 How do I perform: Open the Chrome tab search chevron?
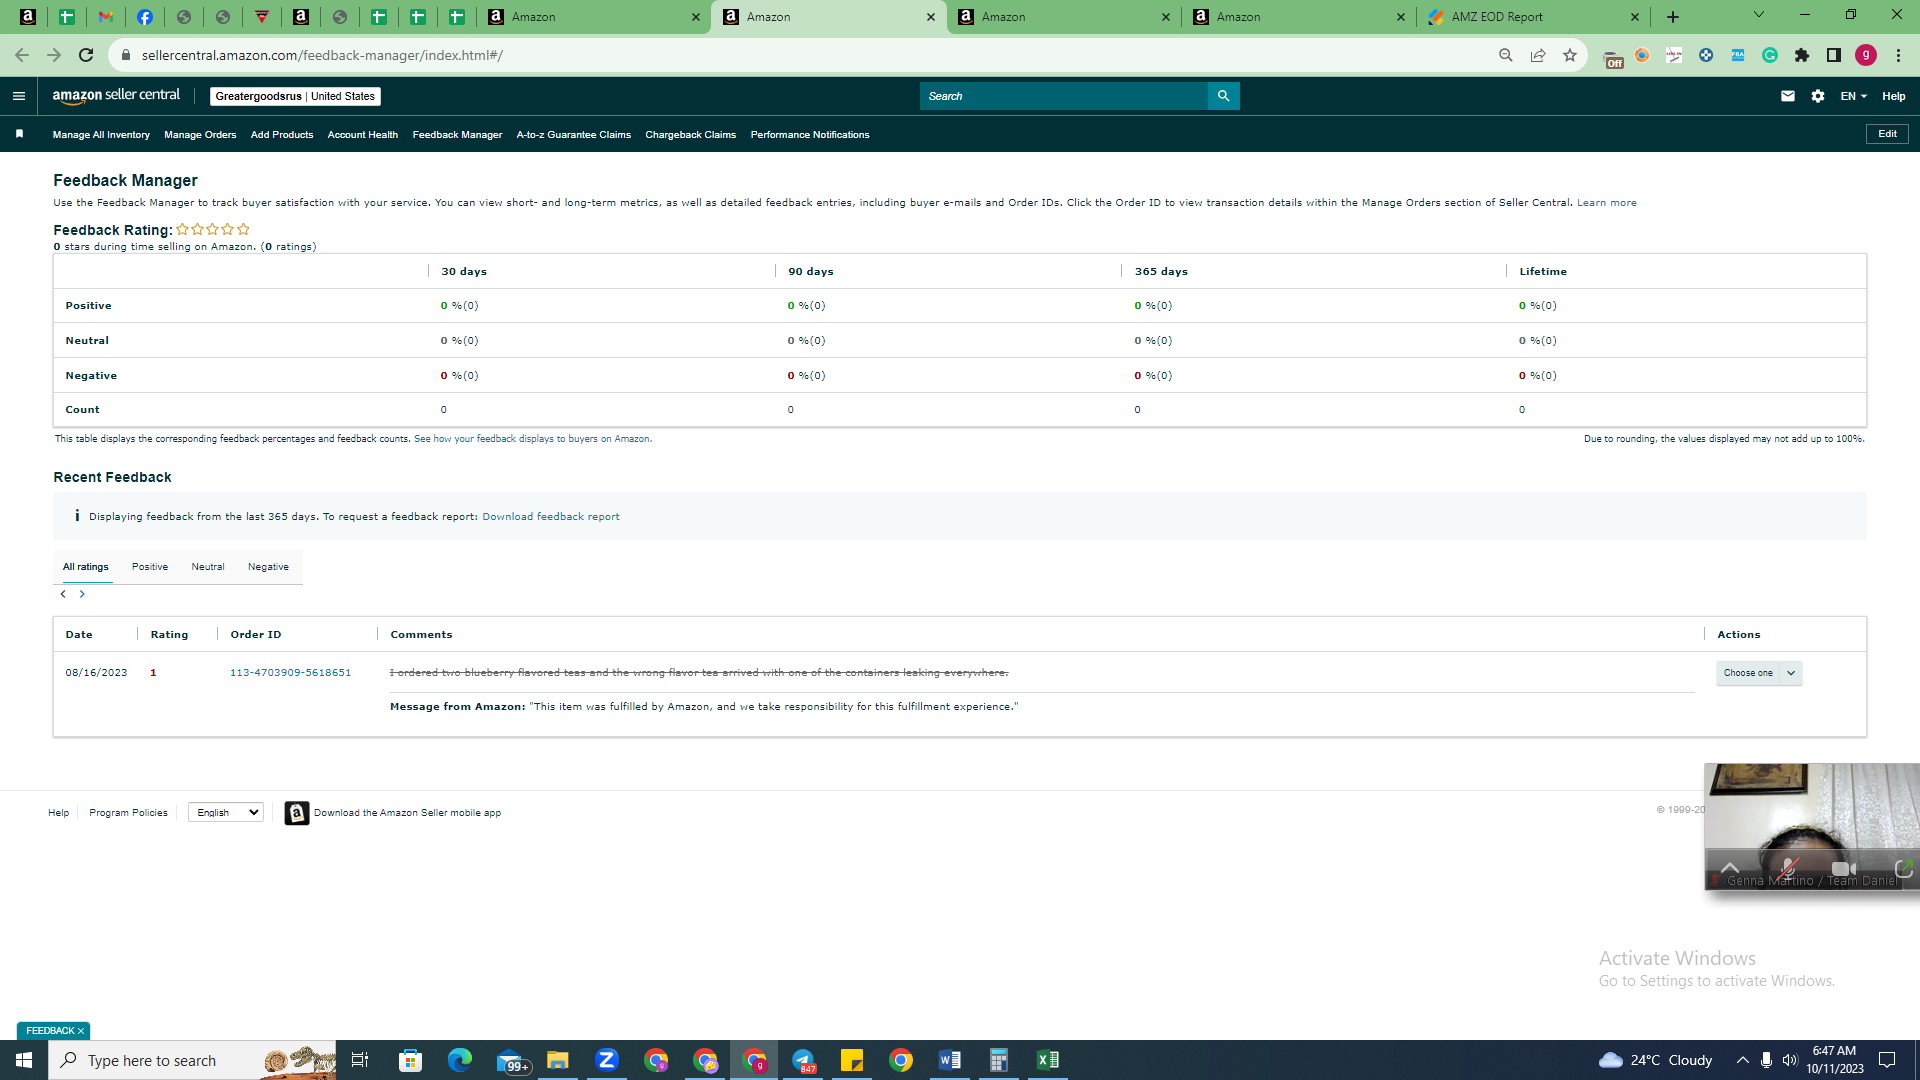coord(1759,15)
